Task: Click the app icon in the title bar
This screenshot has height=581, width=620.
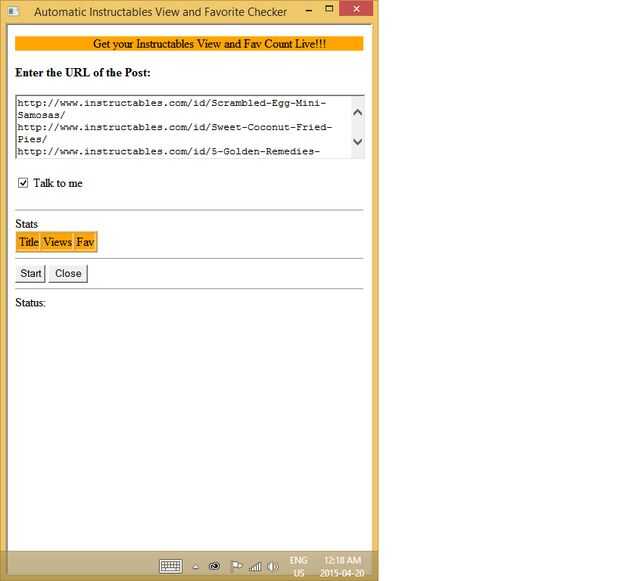Action: pyautogui.click(x=13, y=11)
